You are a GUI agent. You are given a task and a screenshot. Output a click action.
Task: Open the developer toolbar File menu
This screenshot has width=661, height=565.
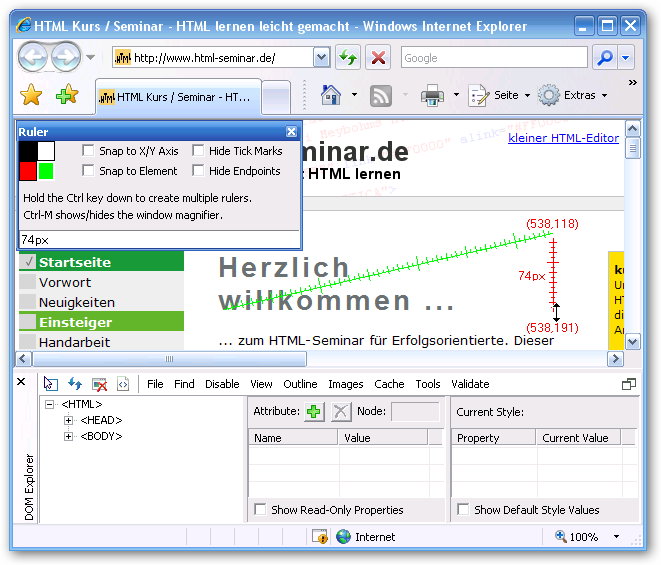pyautogui.click(x=155, y=384)
